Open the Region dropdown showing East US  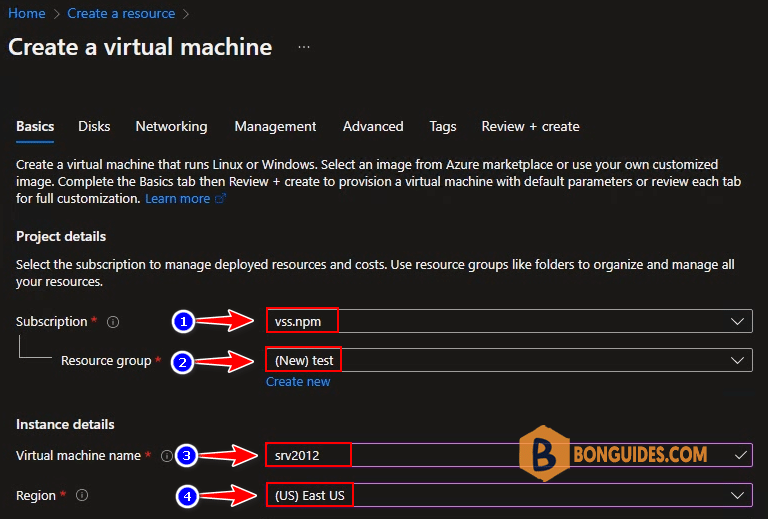(x=509, y=495)
